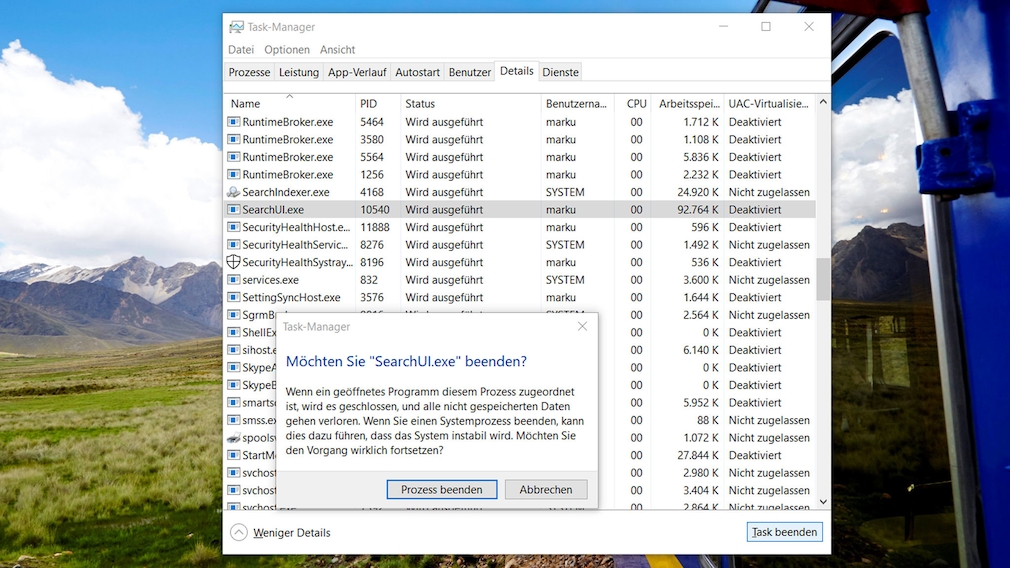
Task: Switch to the Leistung tab
Action: [x=298, y=72]
